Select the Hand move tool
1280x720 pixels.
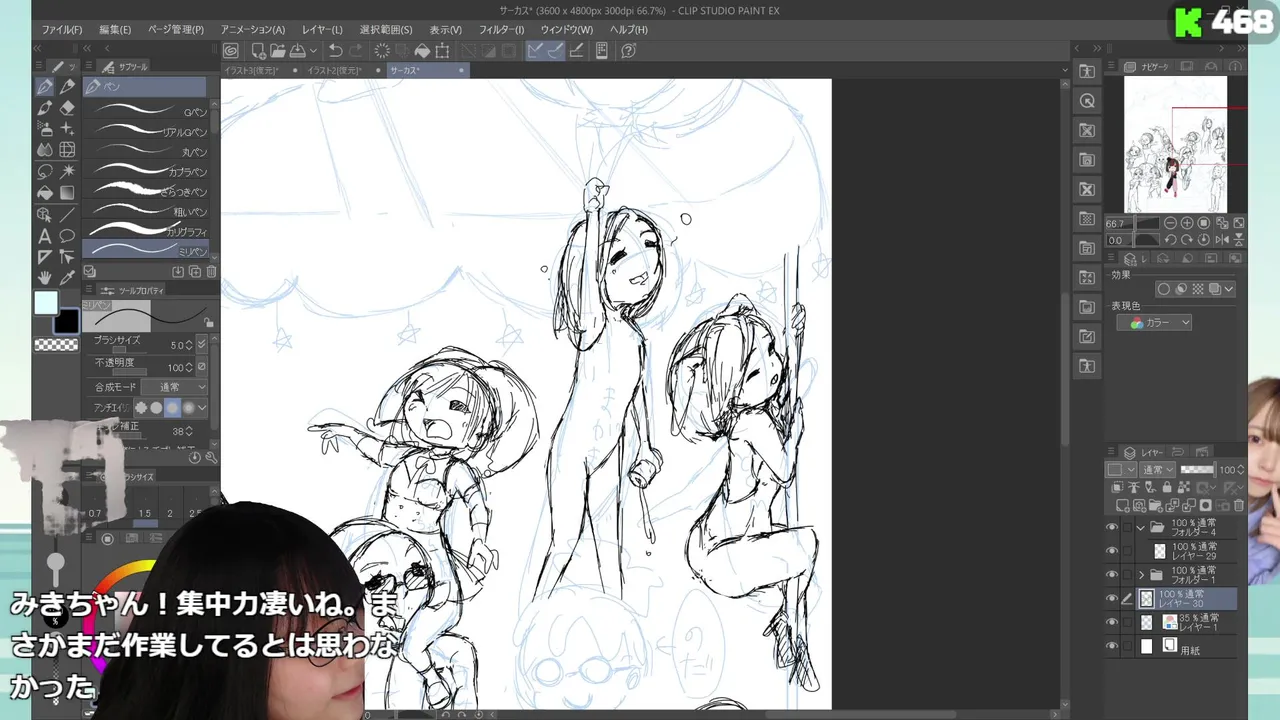pyautogui.click(x=45, y=278)
